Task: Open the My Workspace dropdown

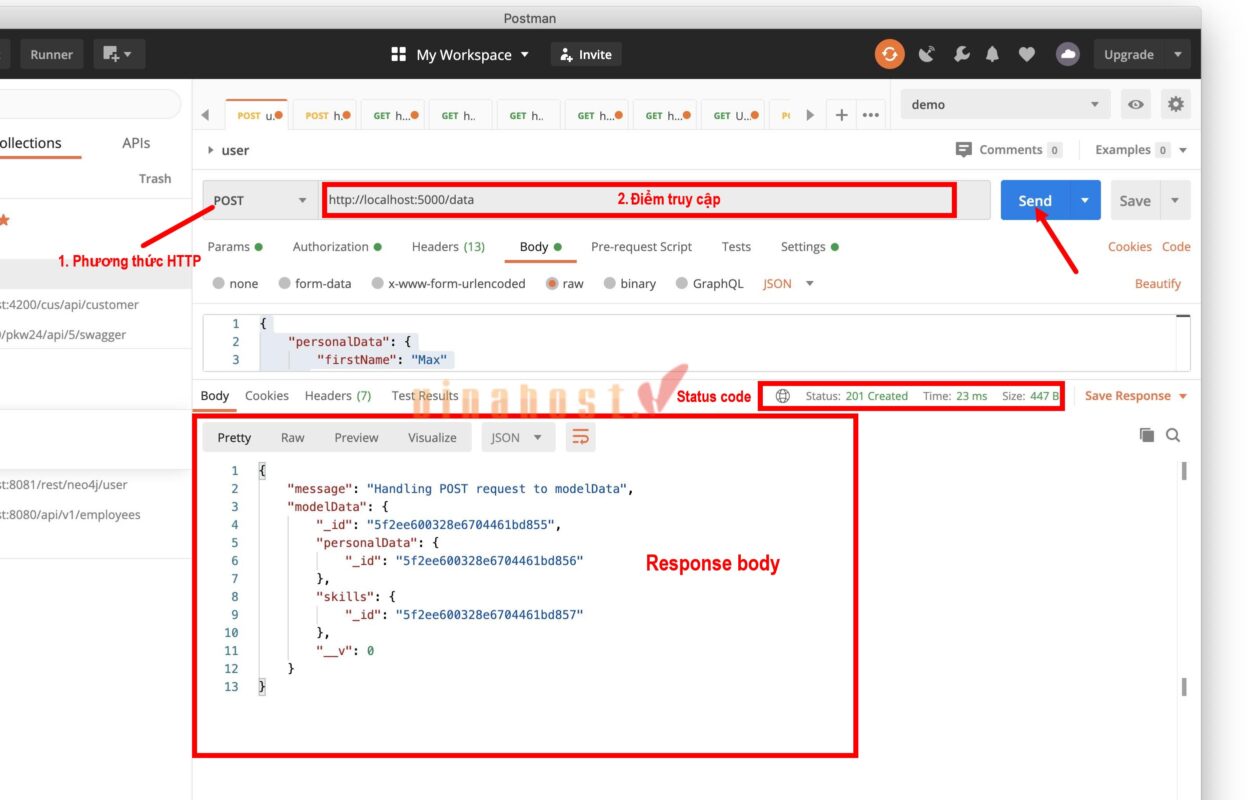Action: click(x=473, y=54)
